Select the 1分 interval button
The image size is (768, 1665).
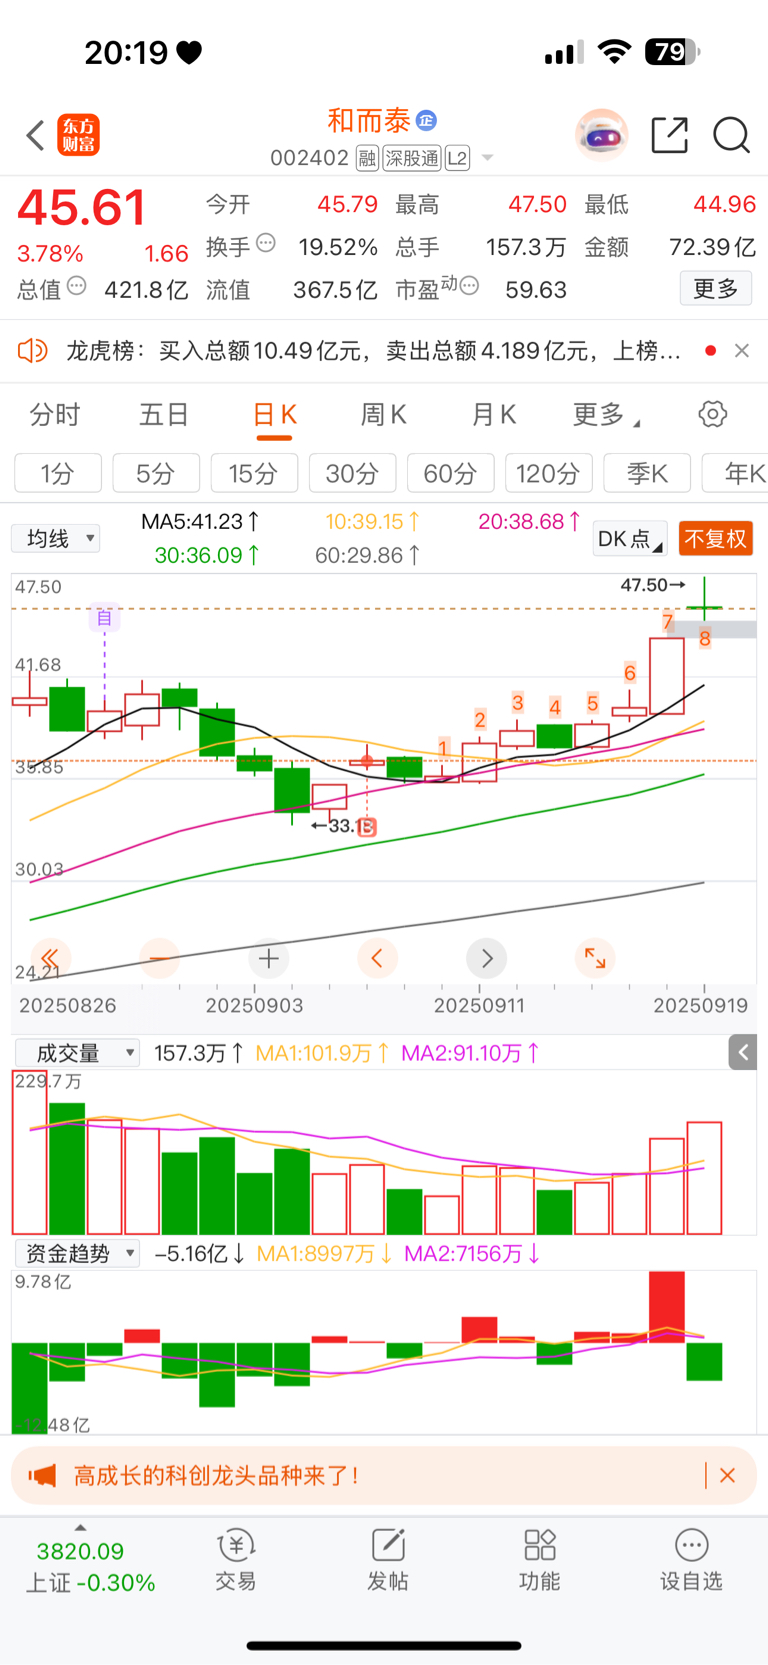(58, 473)
